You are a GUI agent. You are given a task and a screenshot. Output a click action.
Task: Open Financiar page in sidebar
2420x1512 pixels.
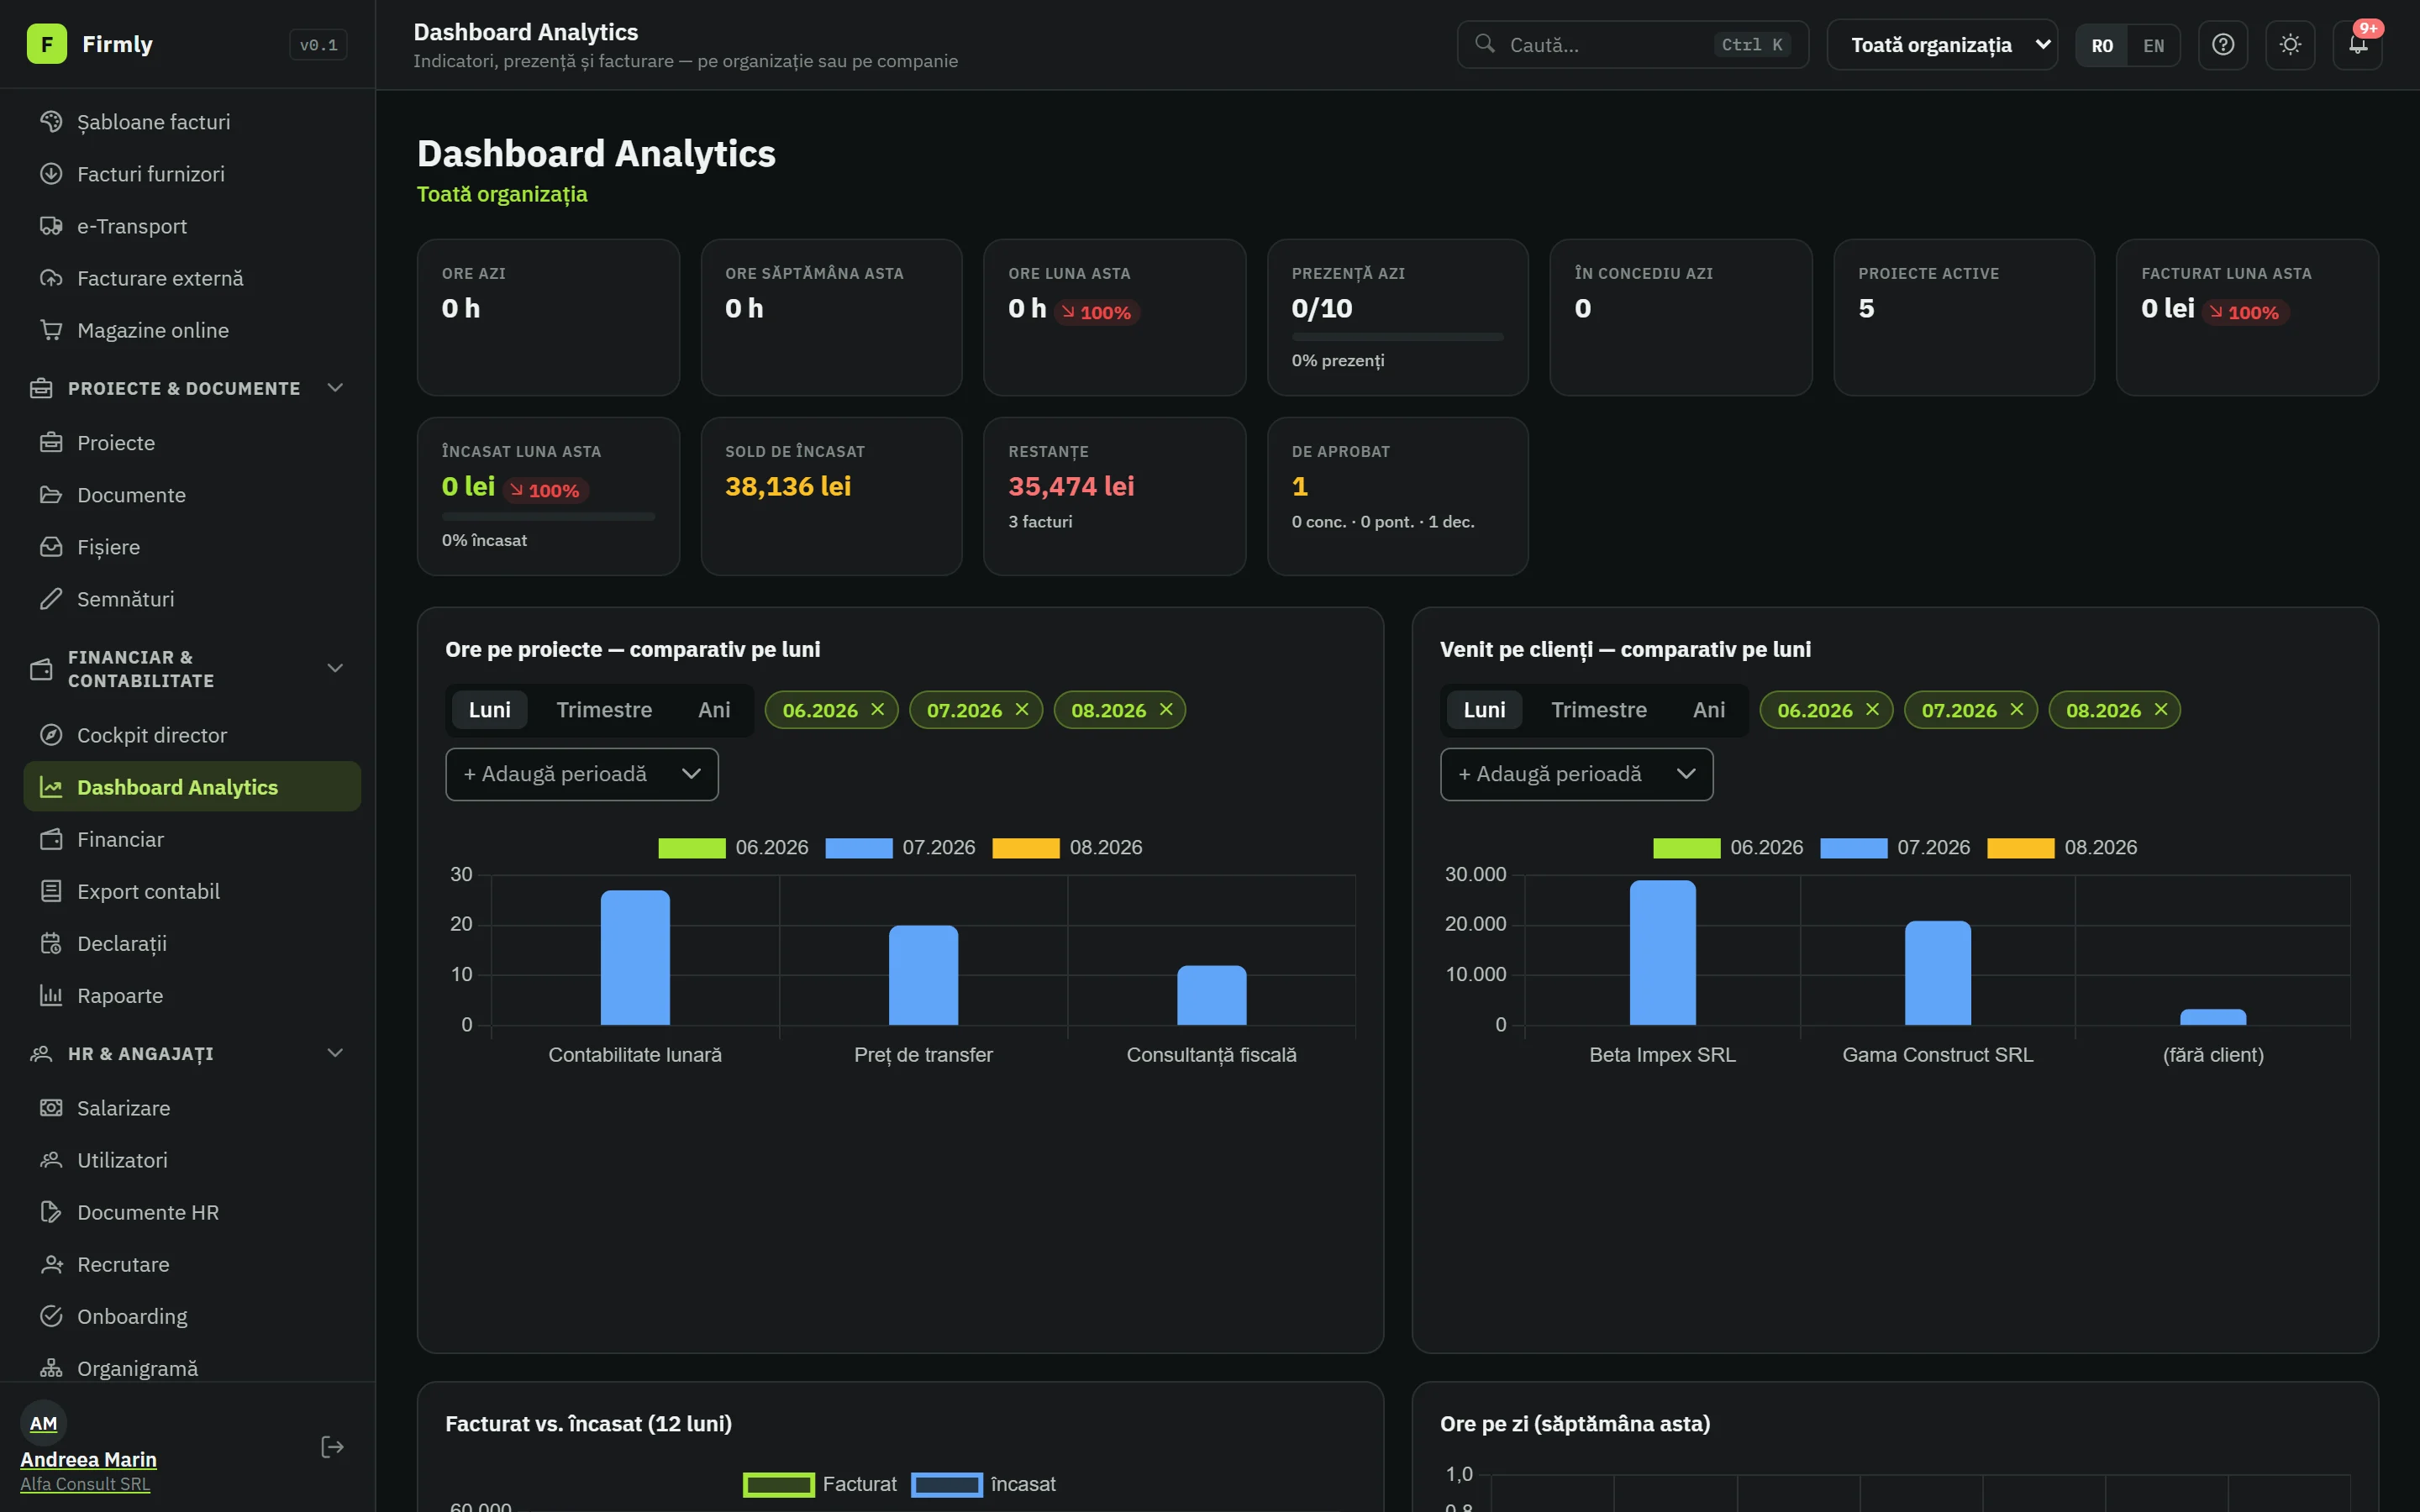[x=192, y=839]
